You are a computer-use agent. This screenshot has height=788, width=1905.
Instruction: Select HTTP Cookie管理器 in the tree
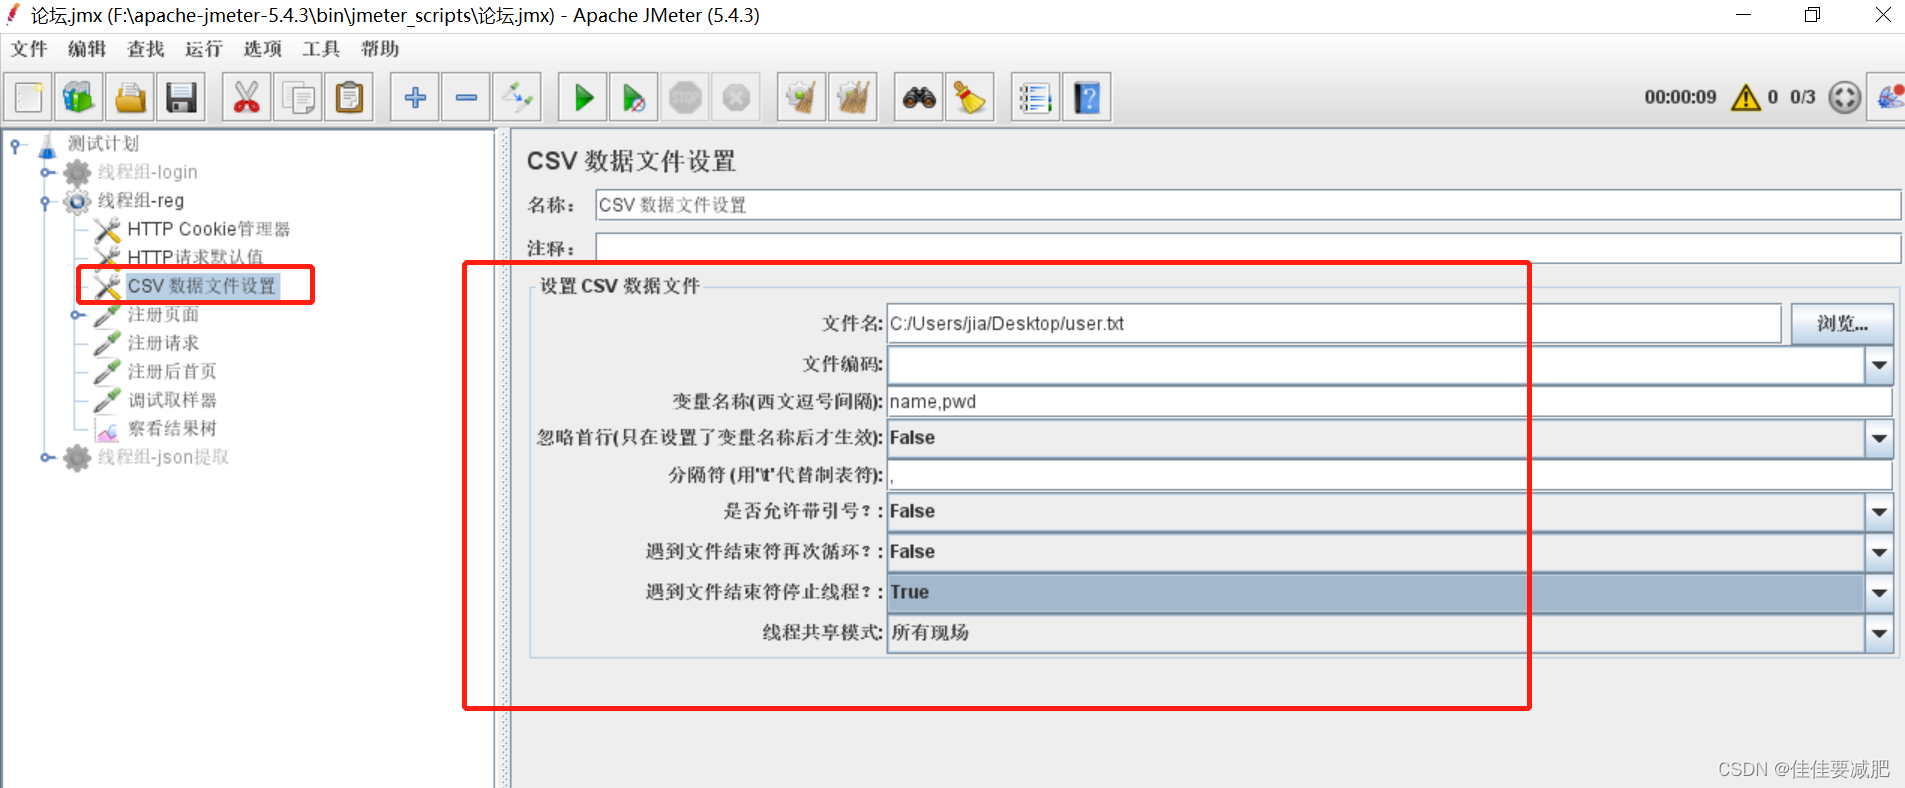tap(208, 229)
